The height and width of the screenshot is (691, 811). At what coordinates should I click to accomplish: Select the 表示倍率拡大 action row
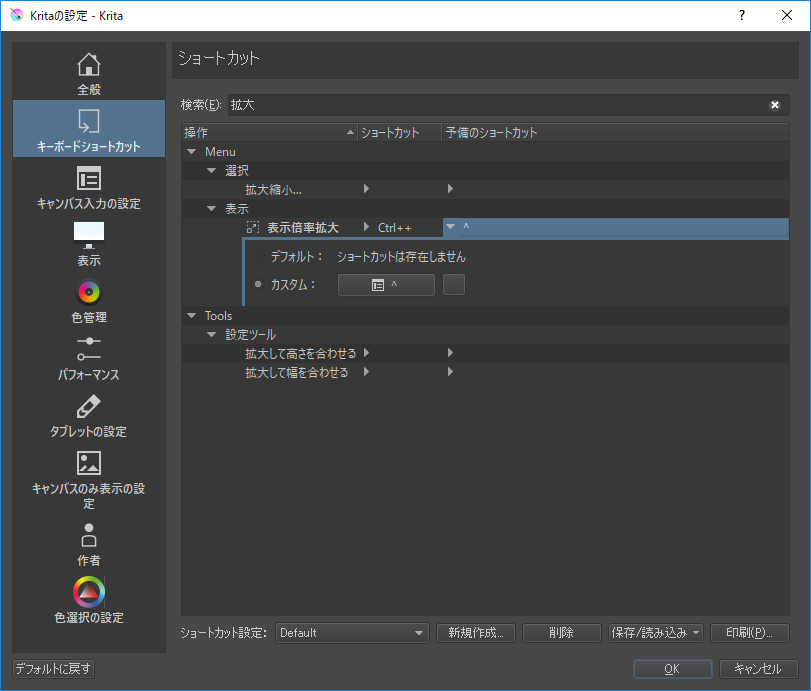(x=485, y=227)
